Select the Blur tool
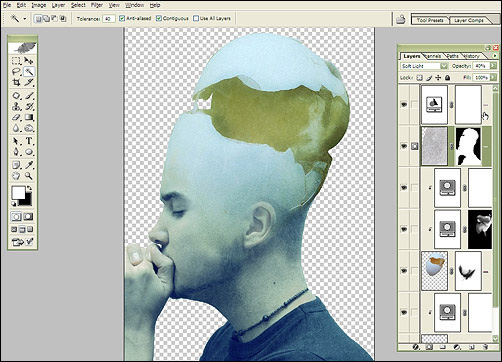Viewport: 502px width, 362px height. (16, 128)
